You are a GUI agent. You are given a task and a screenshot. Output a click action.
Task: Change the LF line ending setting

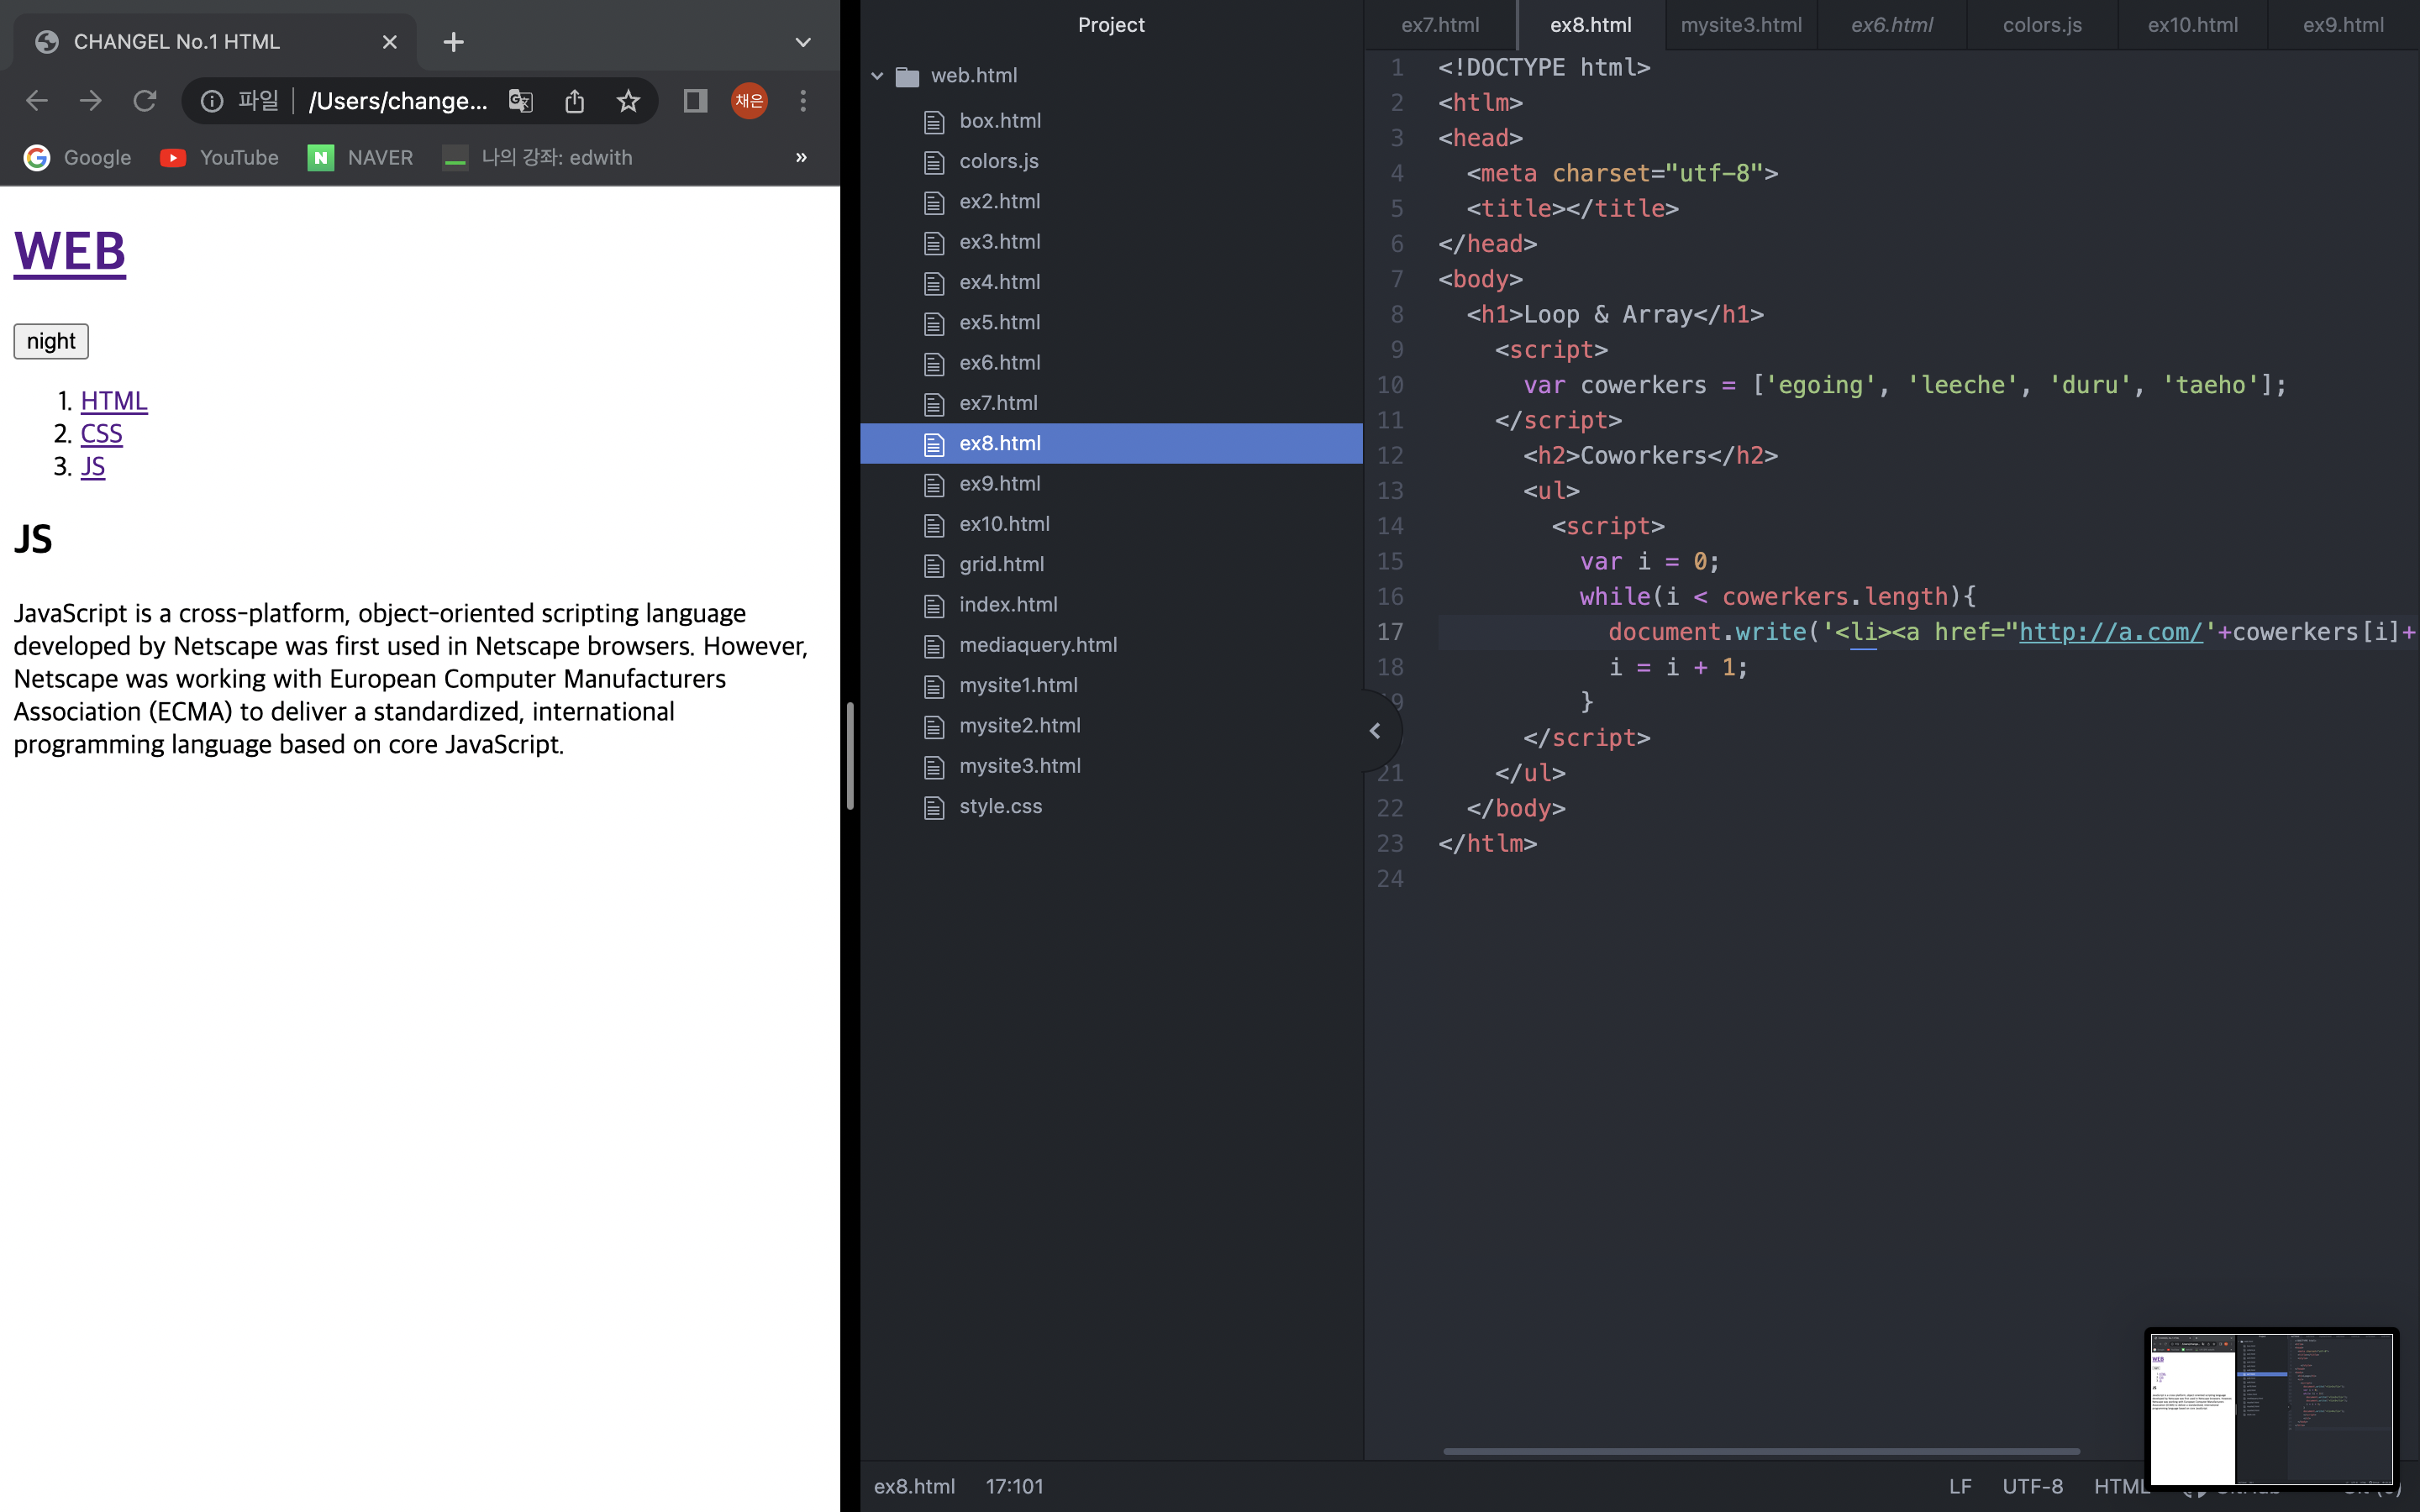point(1960,1486)
